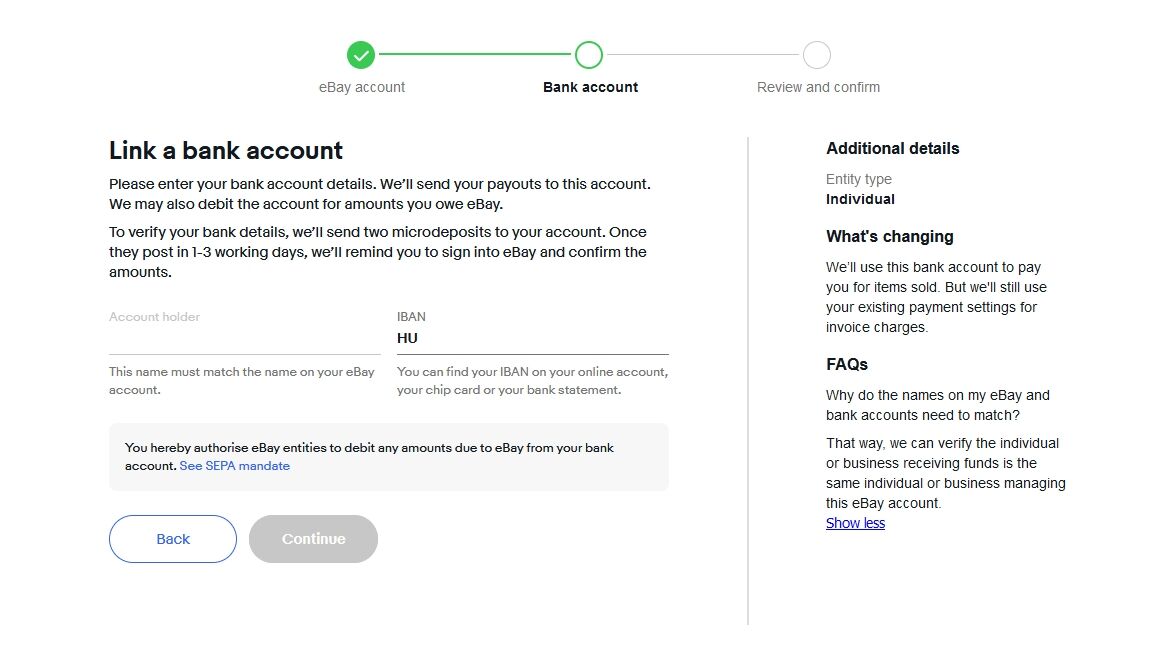This screenshot has width=1149, height=671.
Task: Click the IBAN helper text below the field
Action: point(532,381)
